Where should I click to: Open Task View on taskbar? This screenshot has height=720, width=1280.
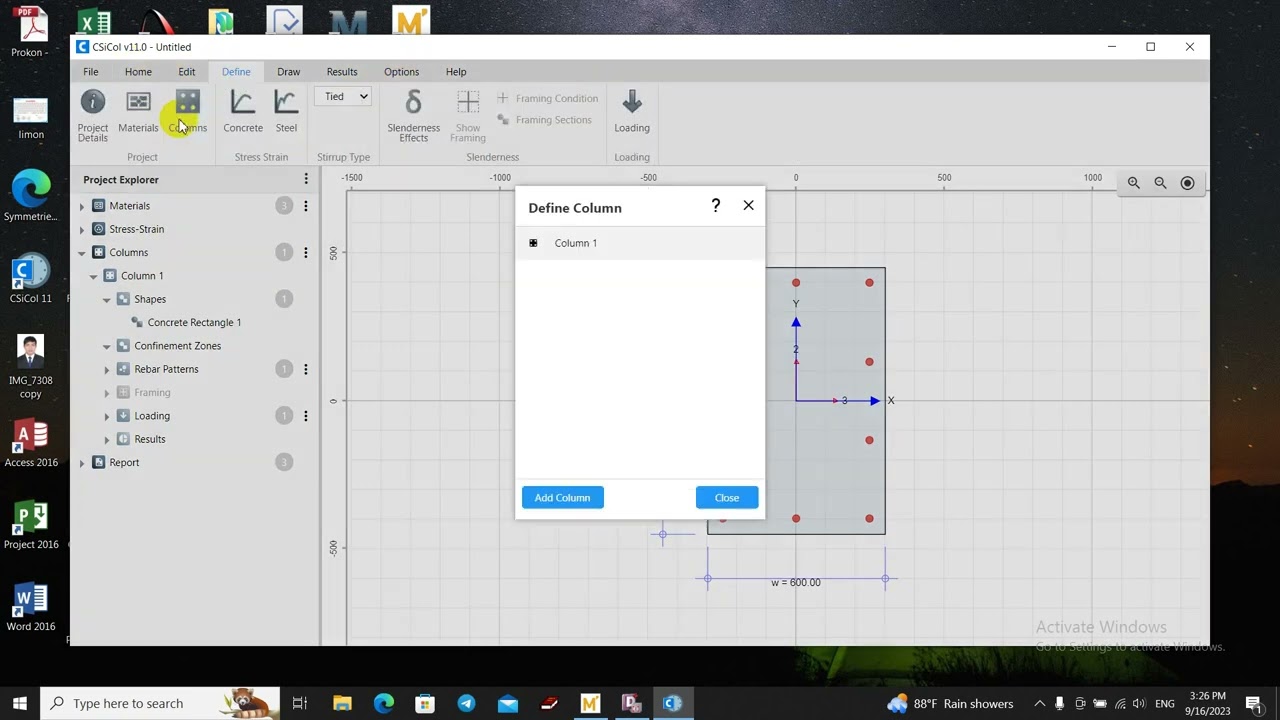coord(299,703)
